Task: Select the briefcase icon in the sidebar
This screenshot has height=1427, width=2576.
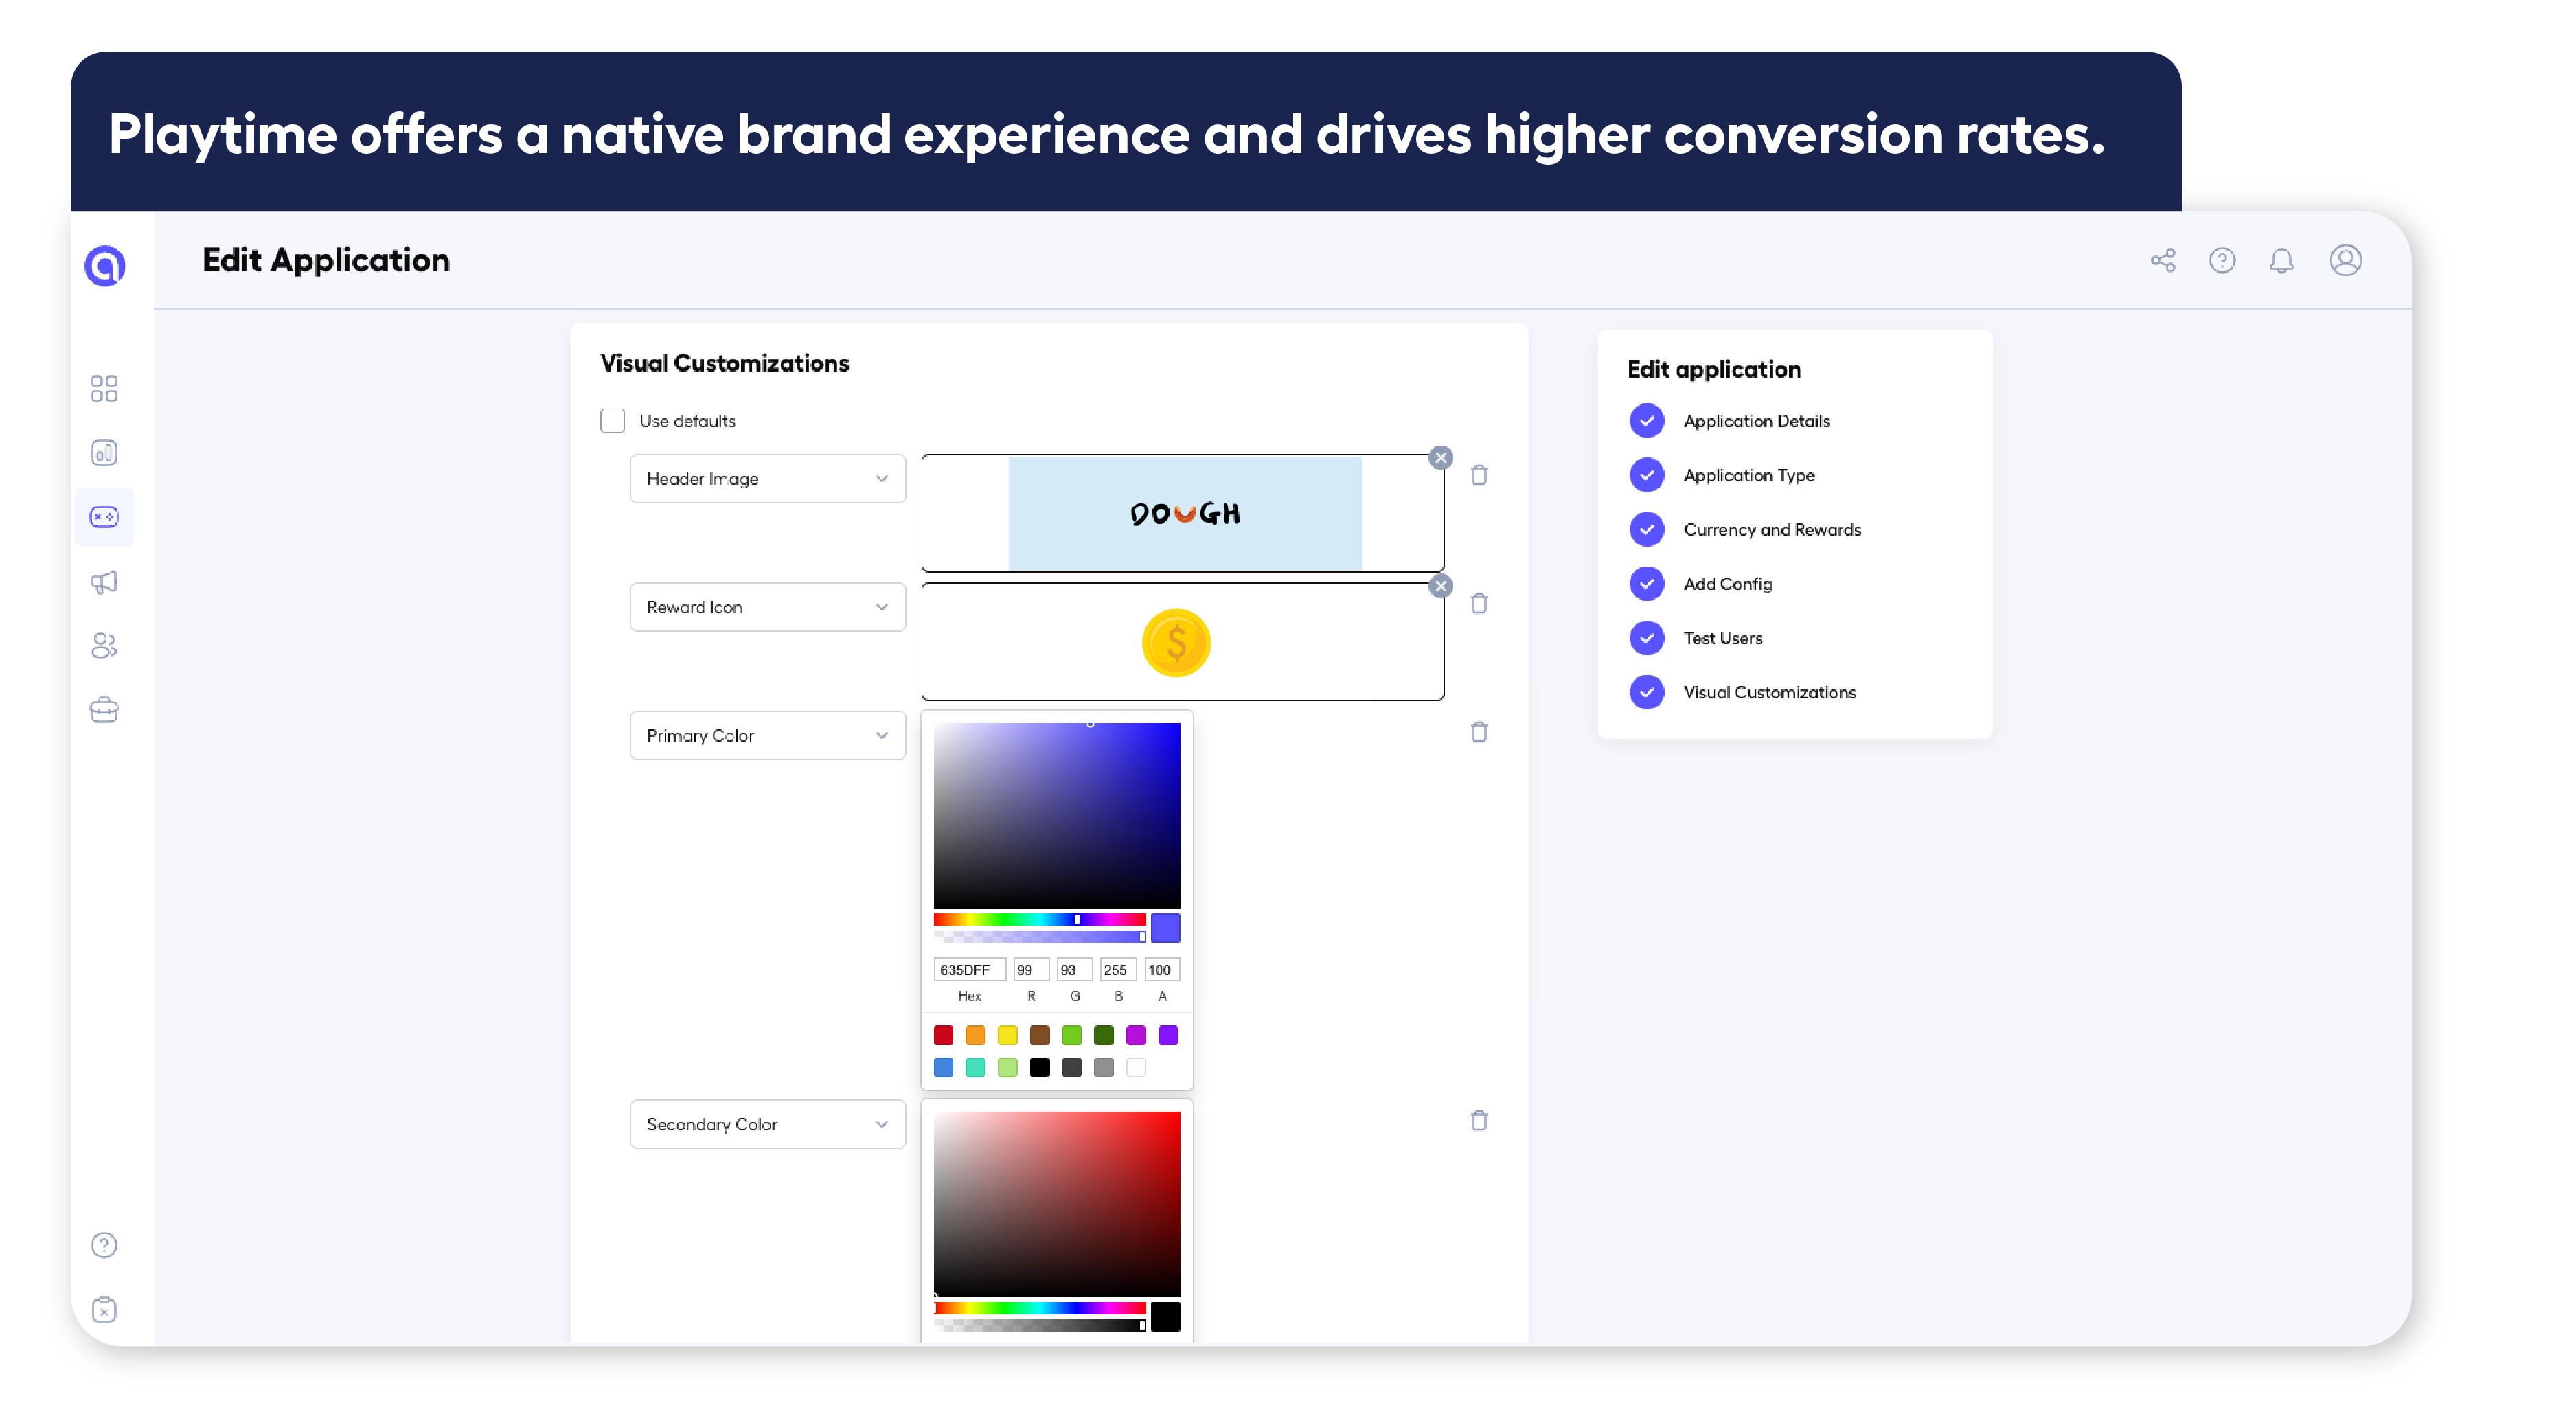Action: pos(104,709)
